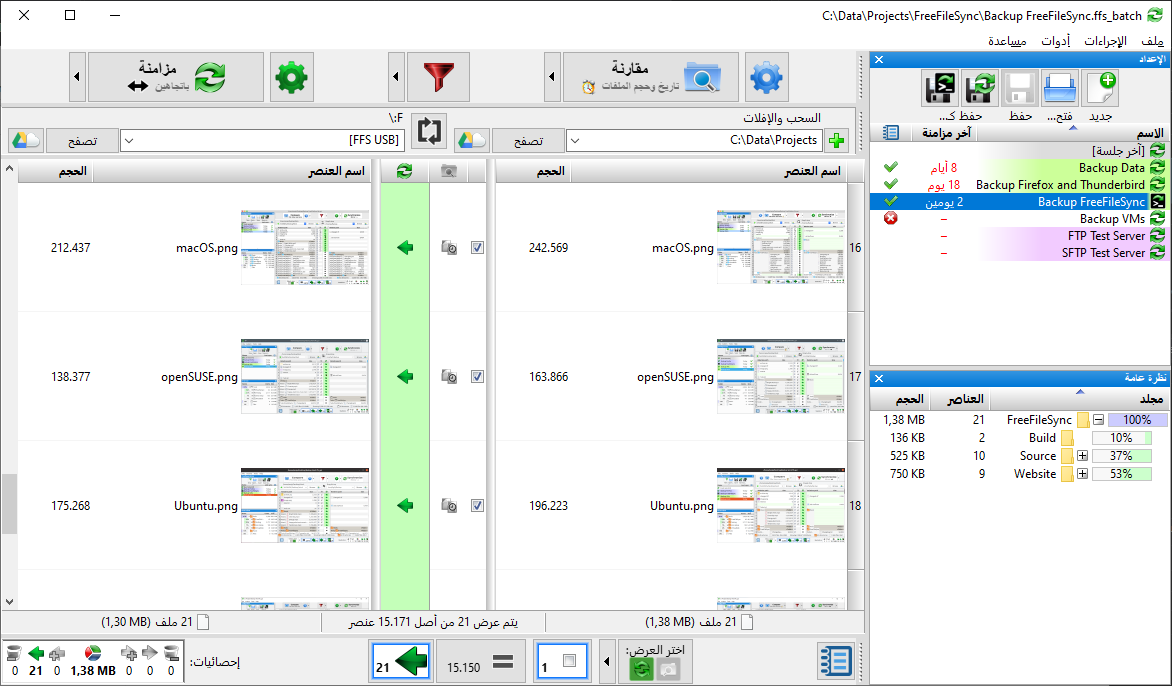1172x686 pixels.
Task: Click the category icon in Ubuntu.png row
Action: [x=449, y=506]
